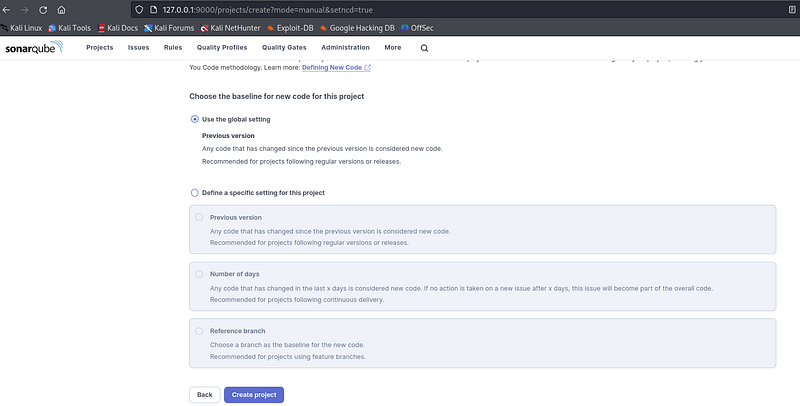The image size is (800, 406).
Task: Select Define a specific setting radio
Action: [x=194, y=193]
